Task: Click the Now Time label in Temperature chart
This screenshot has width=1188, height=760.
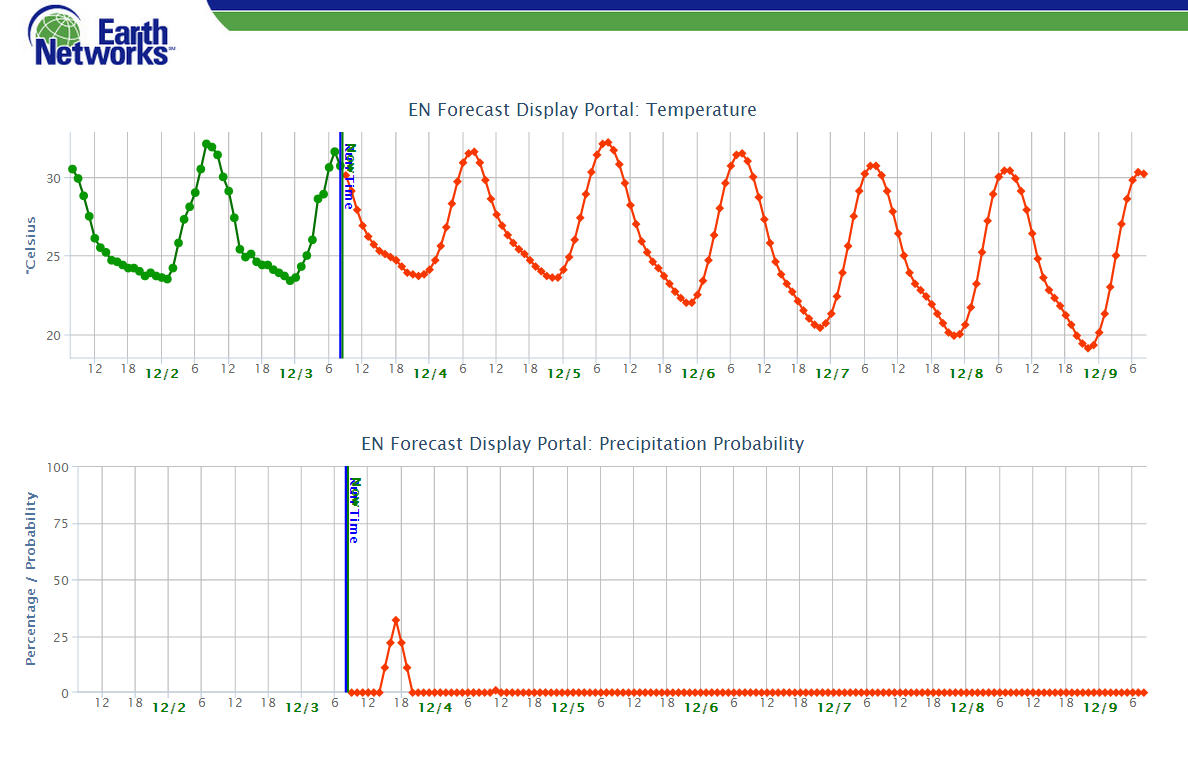Action: point(349,177)
